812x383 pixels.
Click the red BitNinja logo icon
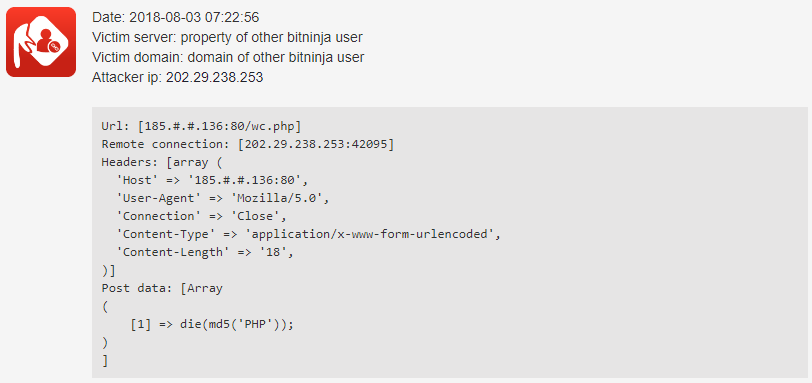pos(41,42)
